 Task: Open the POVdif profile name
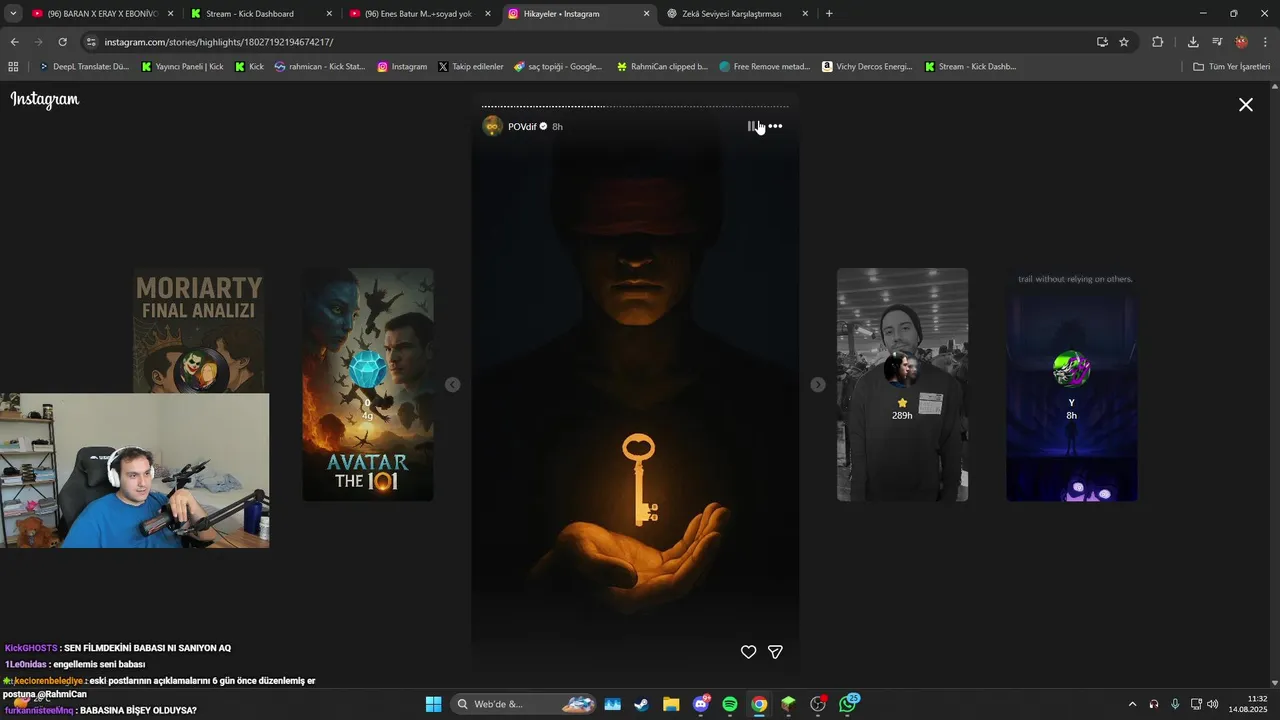tap(522, 127)
